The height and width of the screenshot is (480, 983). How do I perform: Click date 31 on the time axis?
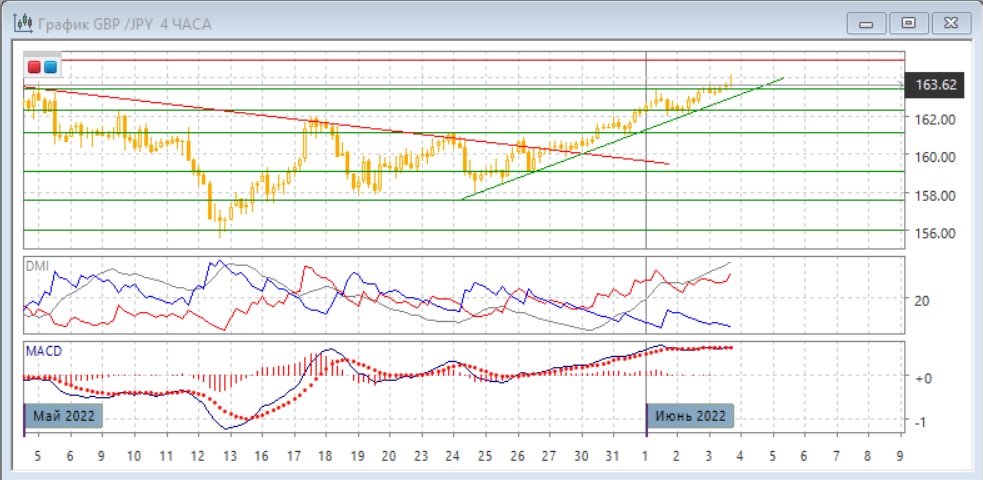pos(613,455)
